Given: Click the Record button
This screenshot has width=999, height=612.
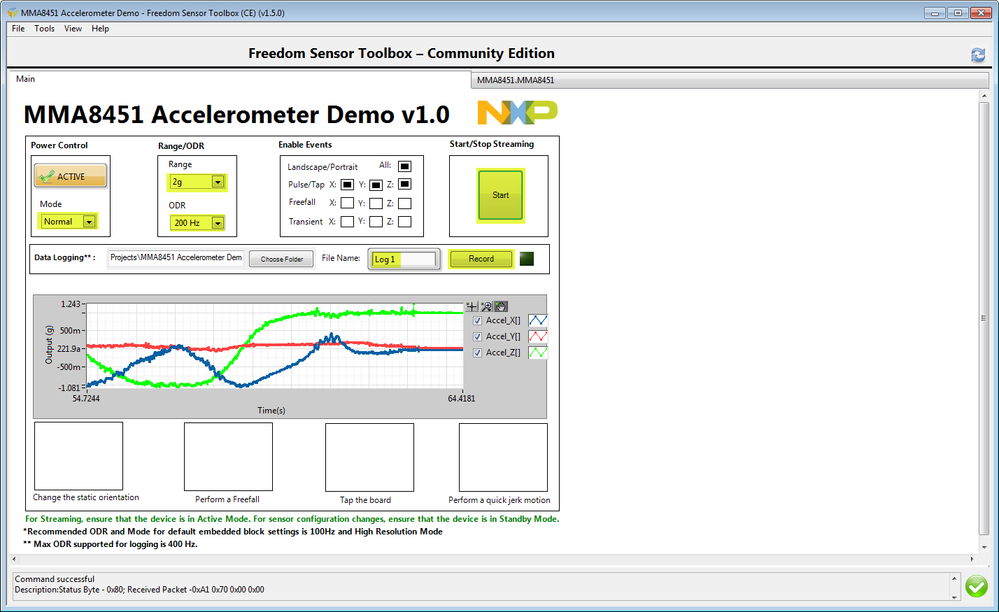Looking at the screenshot, I should (x=481, y=259).
